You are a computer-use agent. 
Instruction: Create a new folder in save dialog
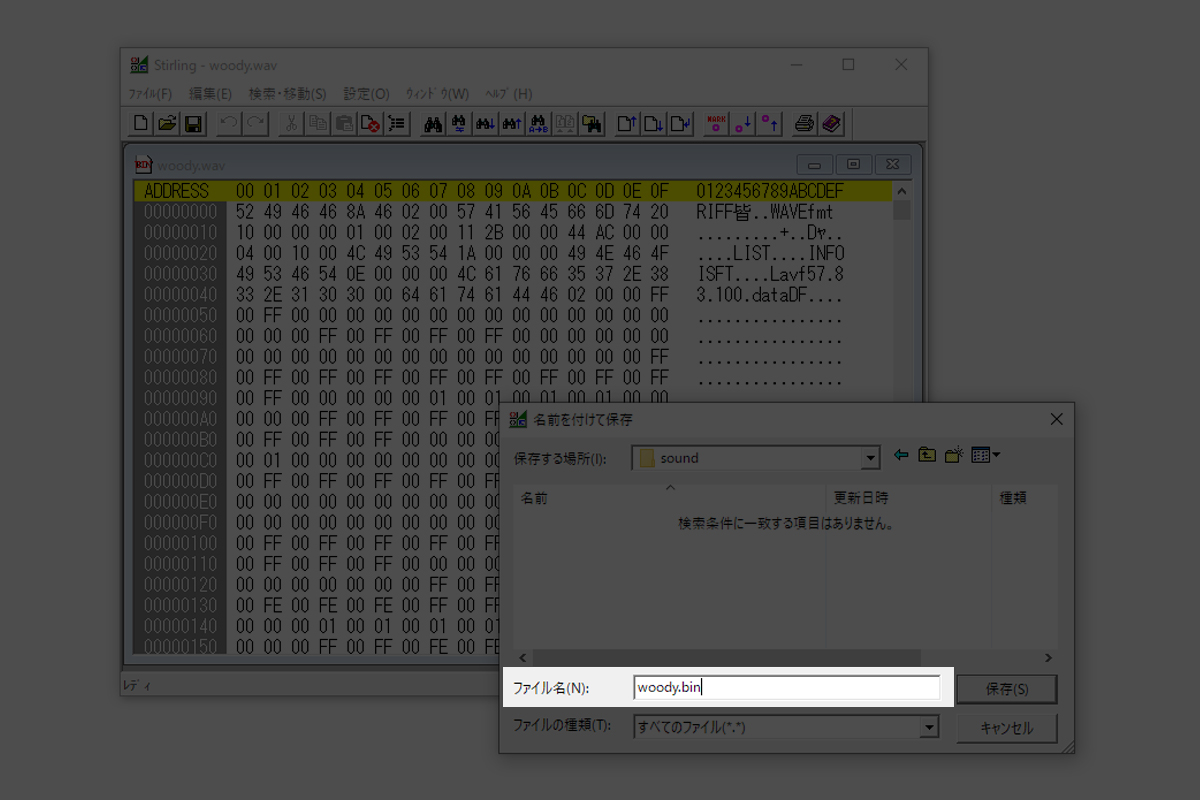tap(954, 456)
